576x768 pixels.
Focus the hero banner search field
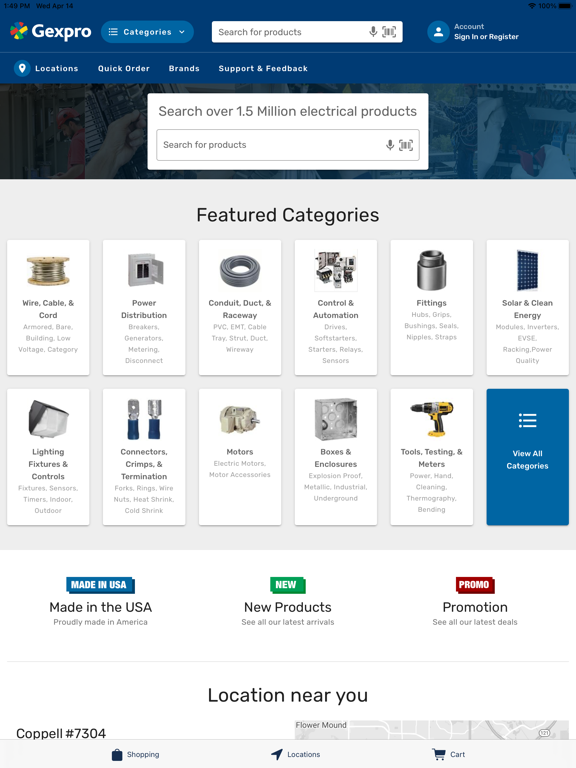(x=288, y=145)
